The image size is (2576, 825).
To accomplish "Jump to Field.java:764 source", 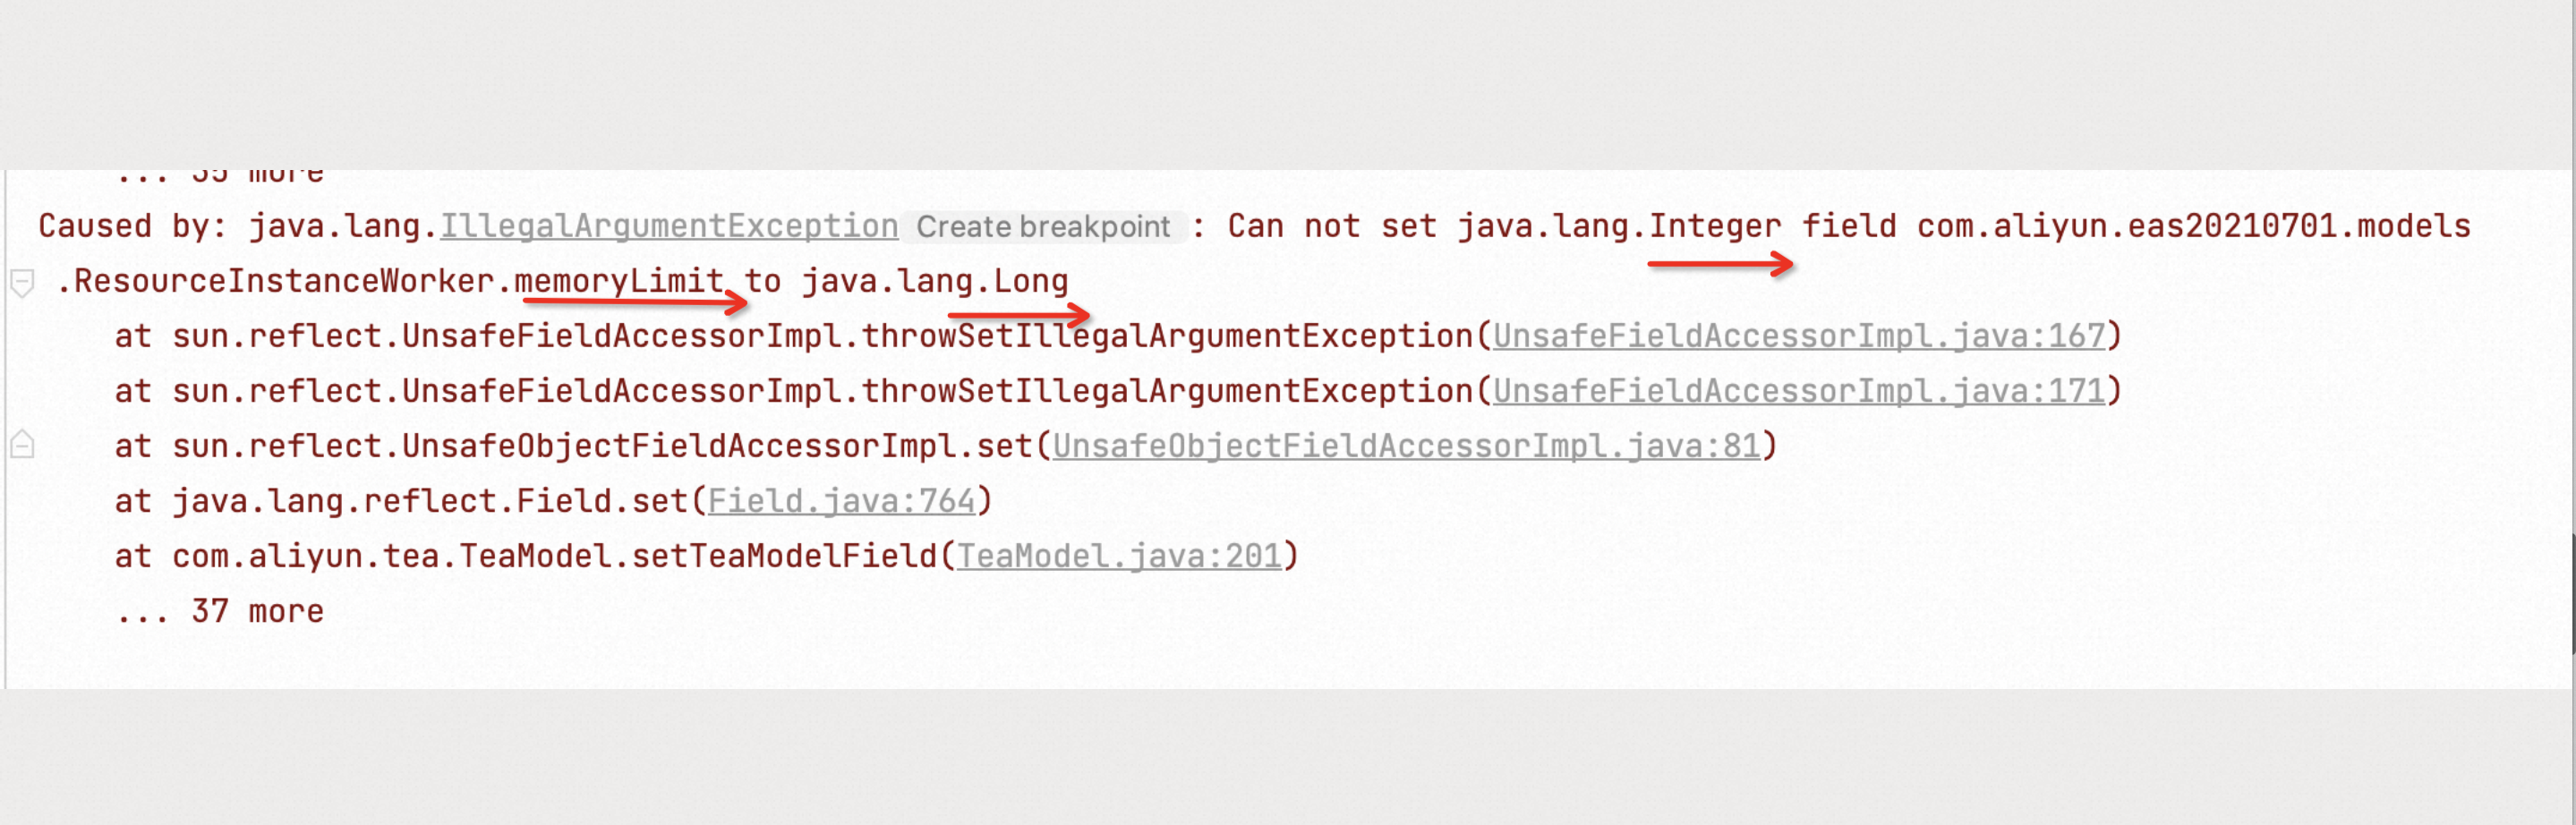I will coord(840,501).
